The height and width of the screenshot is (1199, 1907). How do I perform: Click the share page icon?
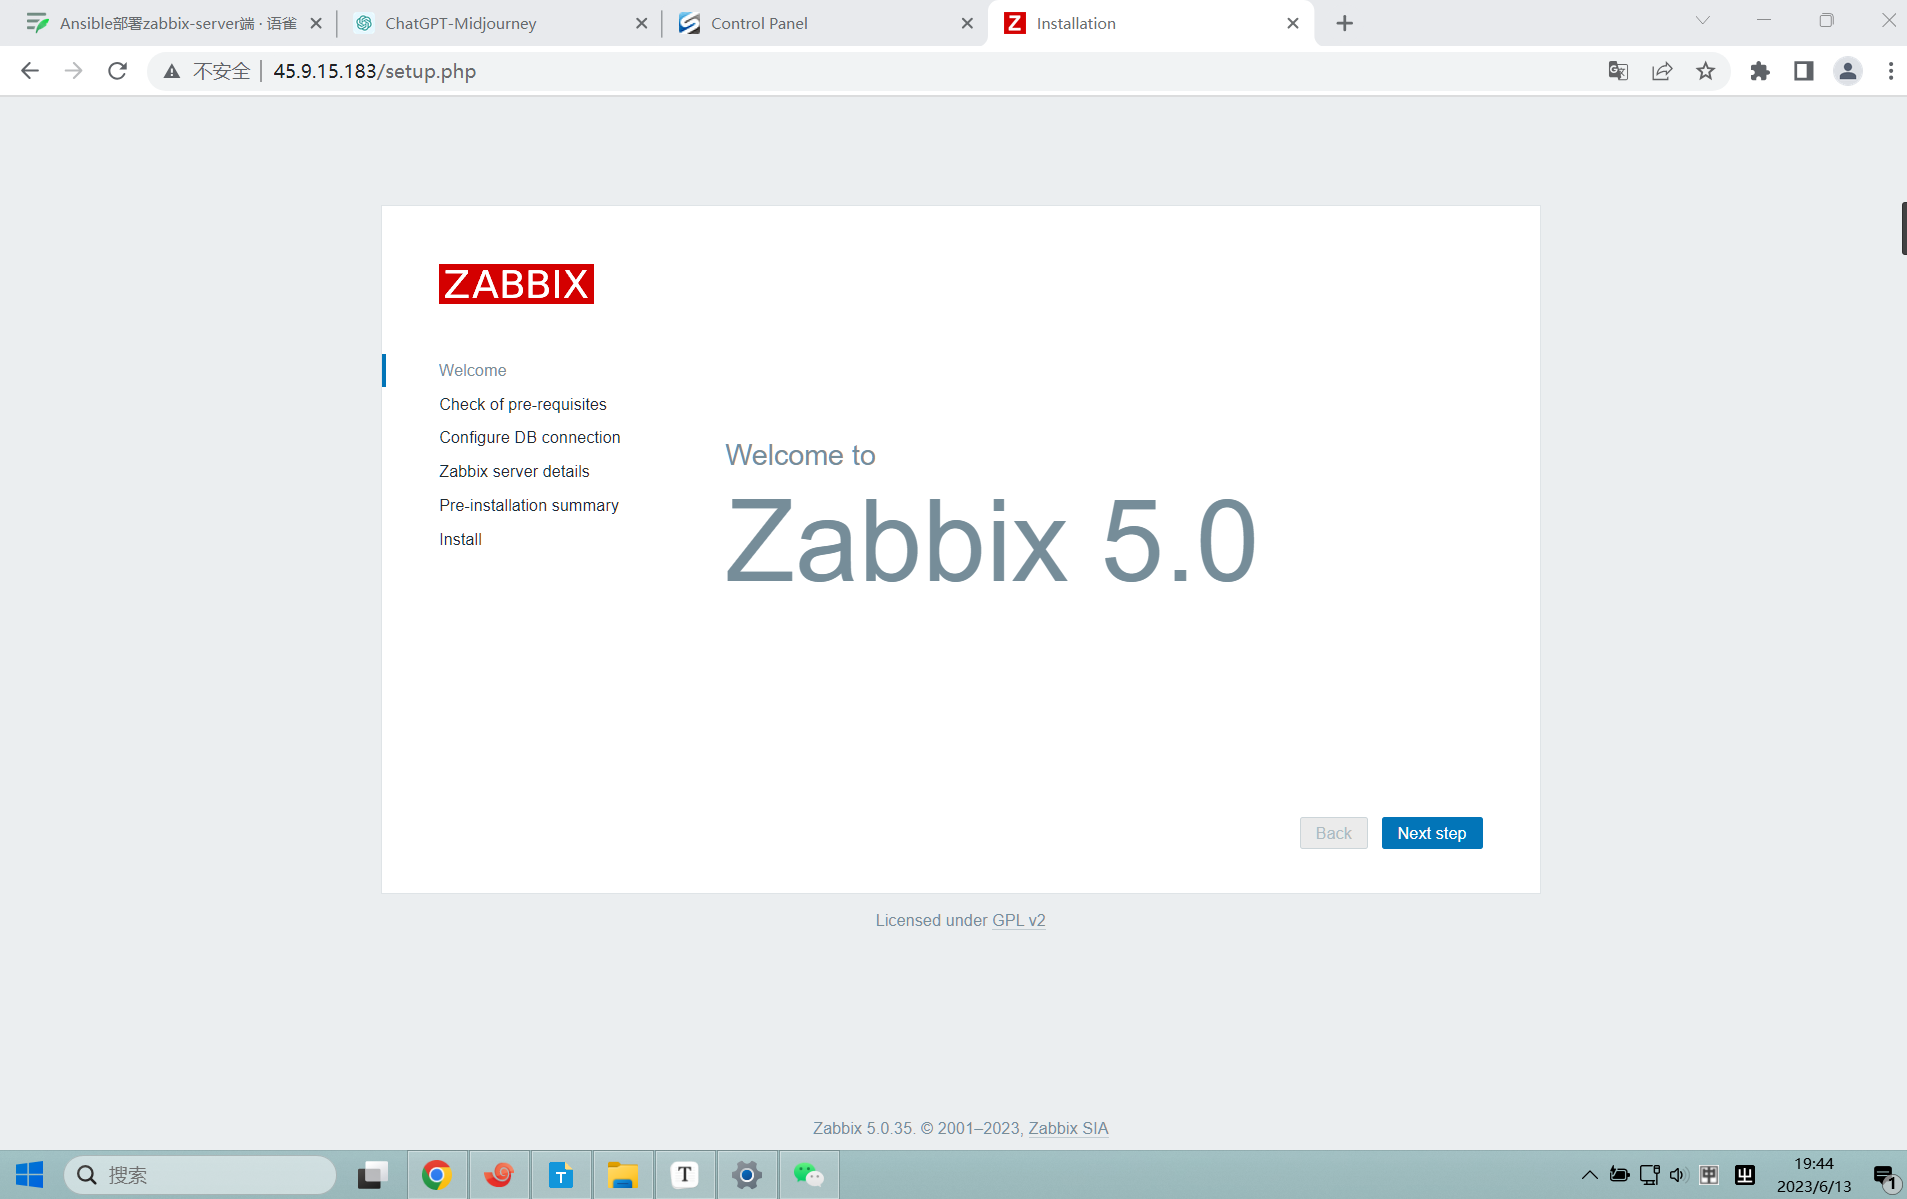1662,71
